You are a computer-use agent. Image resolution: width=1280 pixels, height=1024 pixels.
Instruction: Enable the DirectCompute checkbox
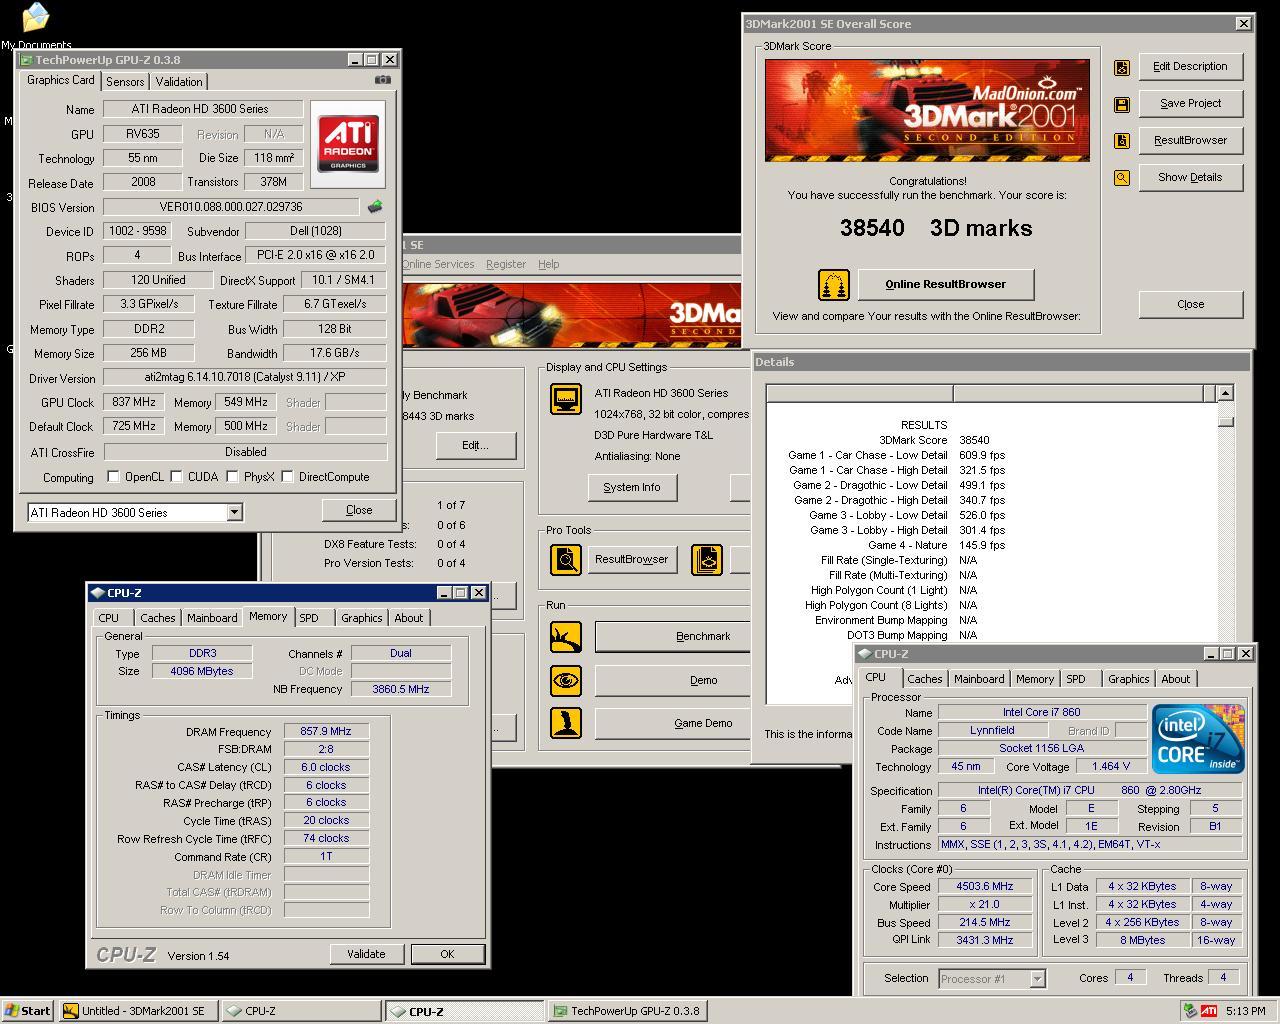287,477
